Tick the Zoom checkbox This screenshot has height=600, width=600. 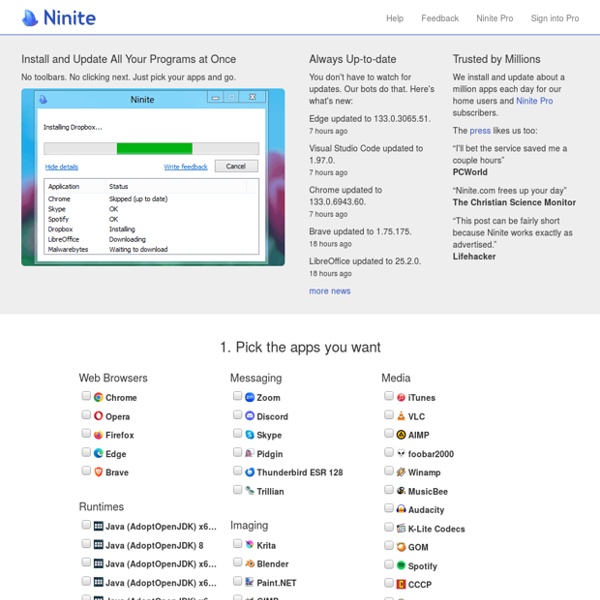tap(237, 396)
